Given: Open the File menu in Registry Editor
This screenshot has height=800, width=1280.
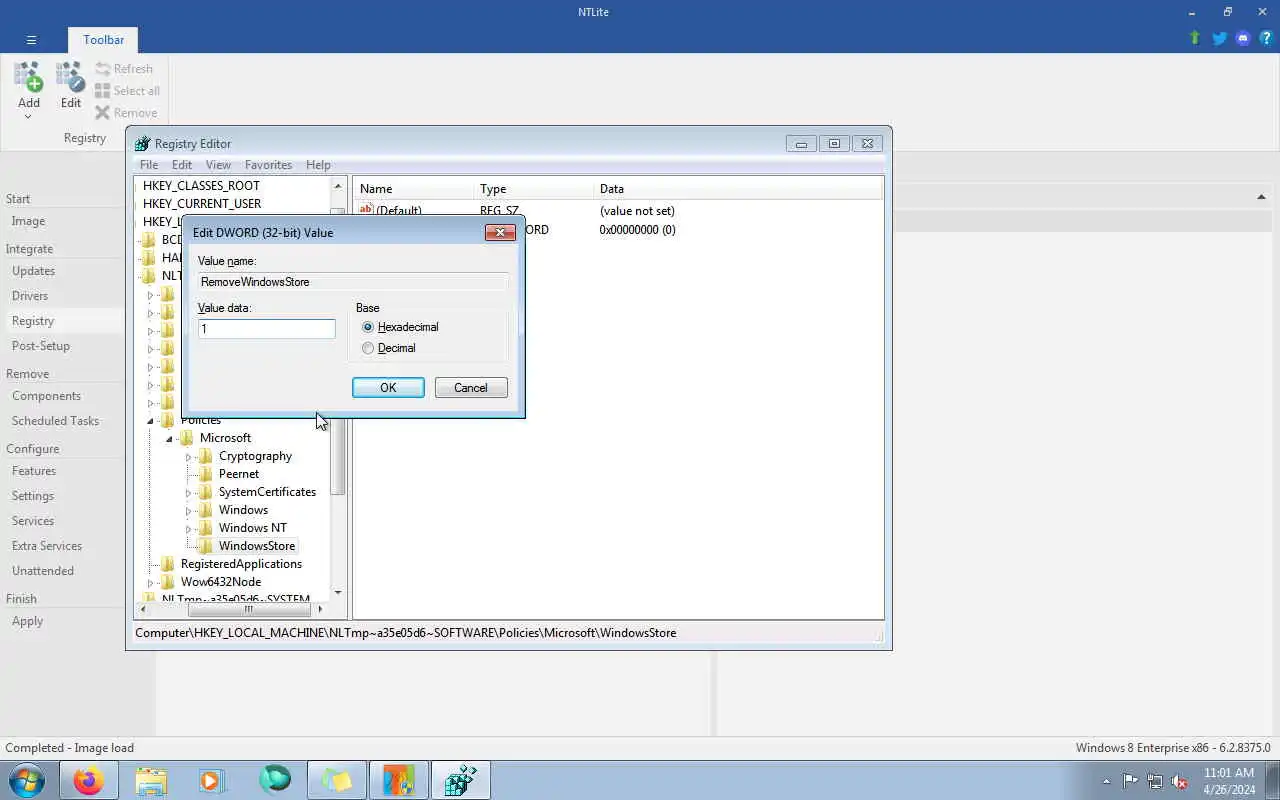Looking at the screenshot, I should click(x=149, y=165).
